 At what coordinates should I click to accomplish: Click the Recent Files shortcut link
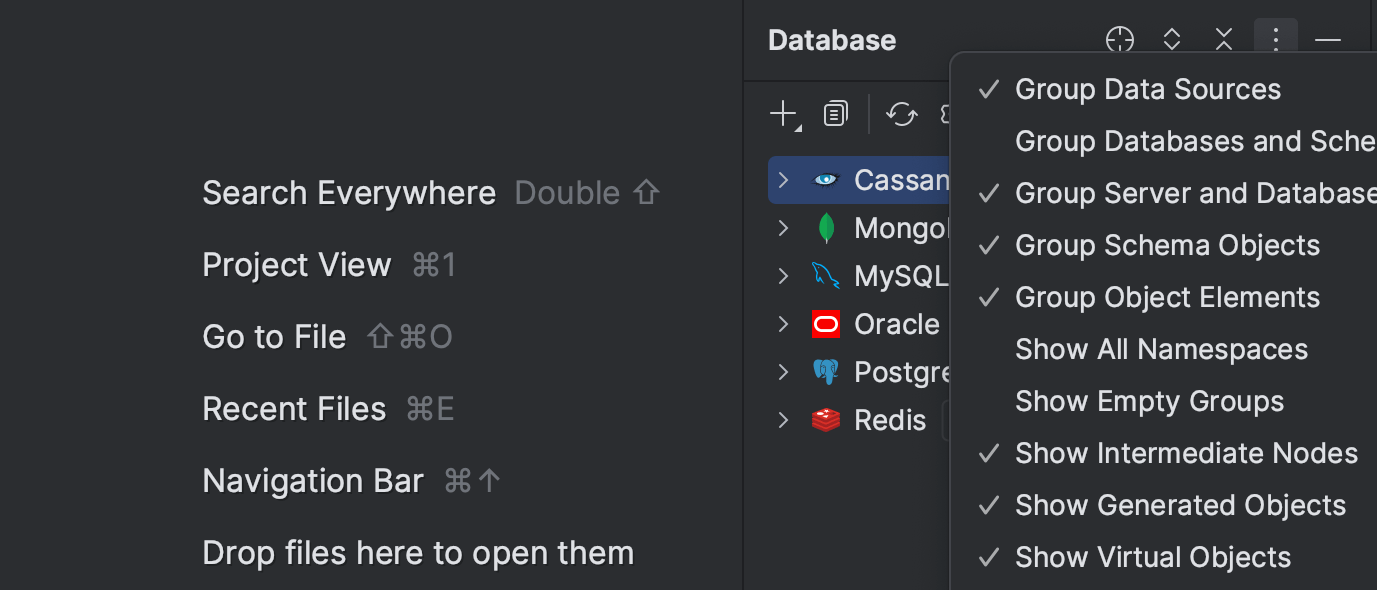pyautogui.click(x=293, y=408)
